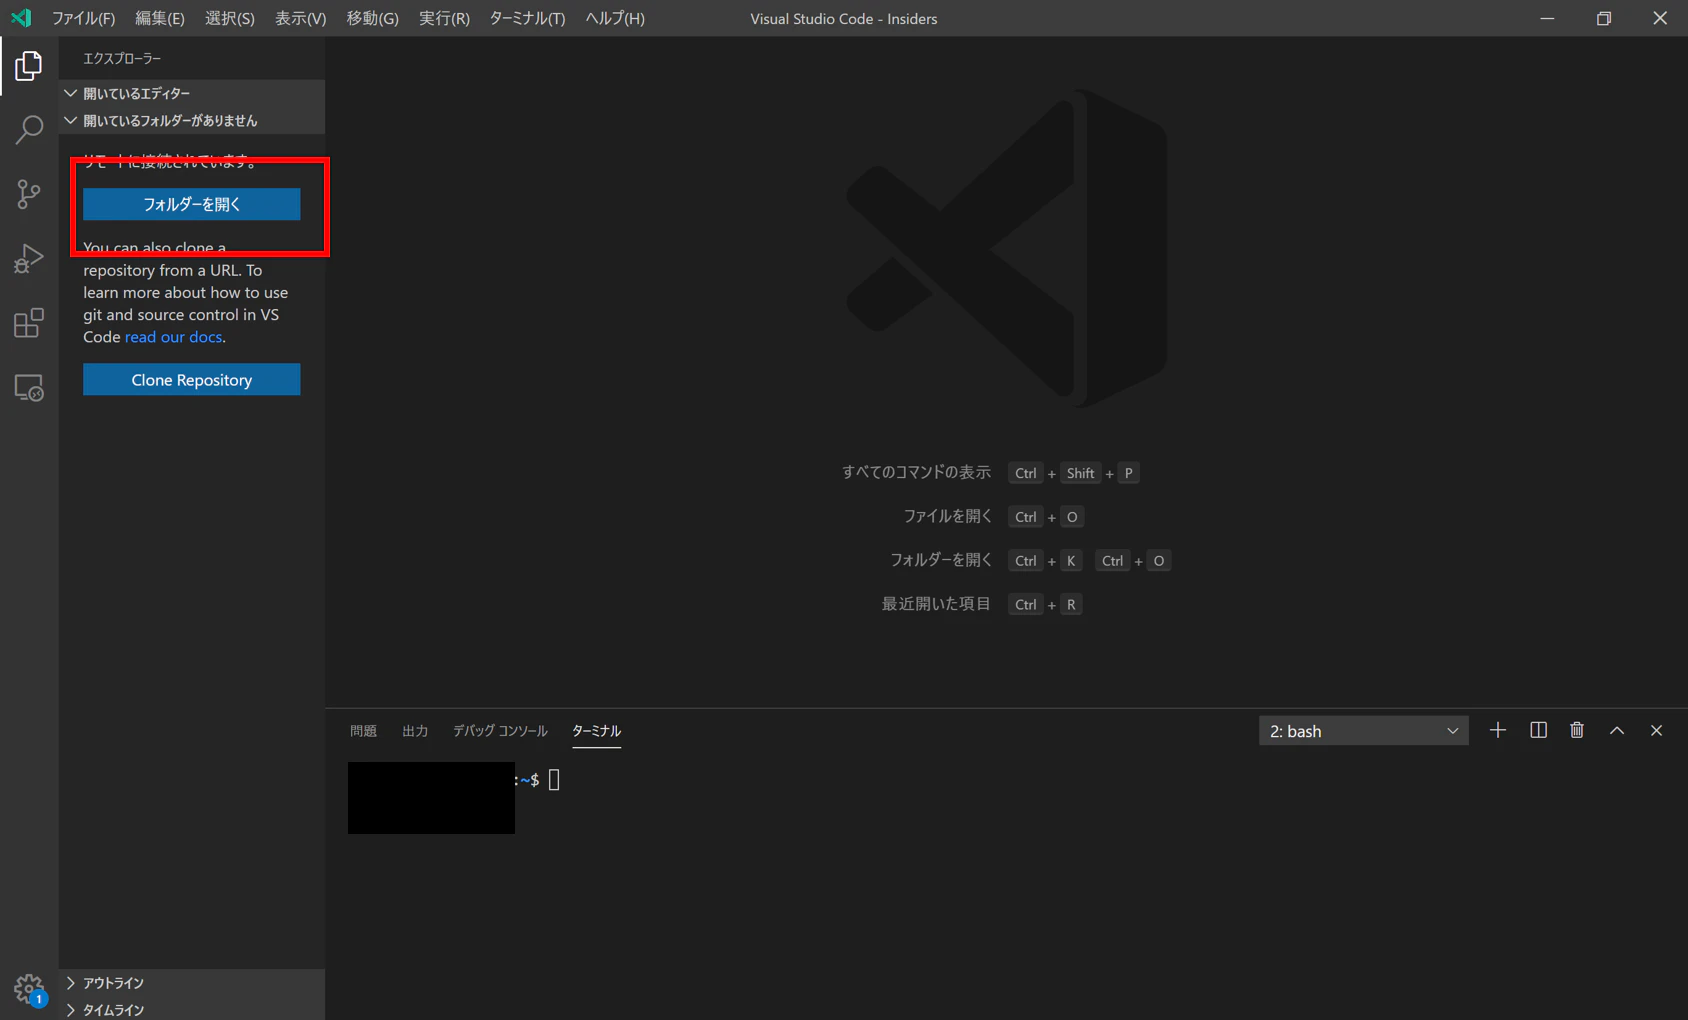Open the Explorer view in activity bar
Screen dimensions: 1688x1020
pyautogui.click(x=29, y=66)
